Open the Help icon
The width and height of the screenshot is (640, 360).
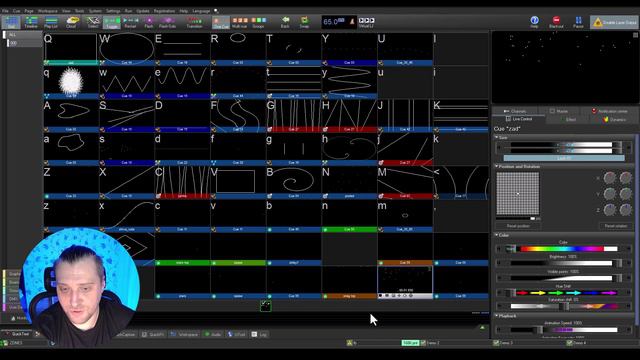point(534,22)
